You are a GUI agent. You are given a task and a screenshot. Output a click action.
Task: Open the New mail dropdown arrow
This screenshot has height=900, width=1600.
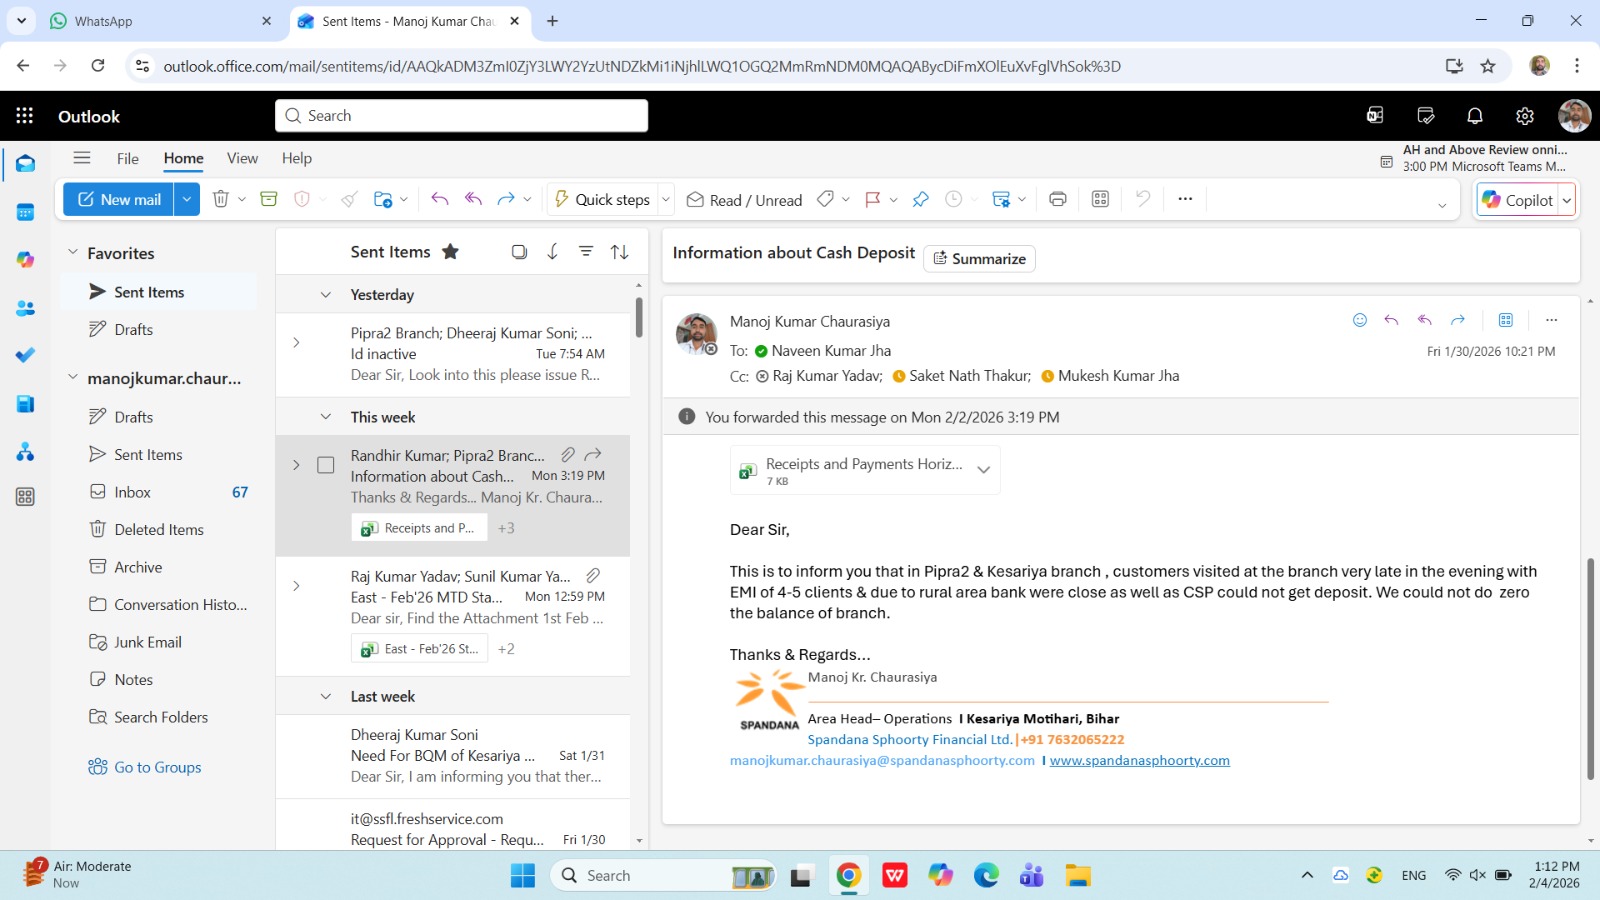pos(187,199)
